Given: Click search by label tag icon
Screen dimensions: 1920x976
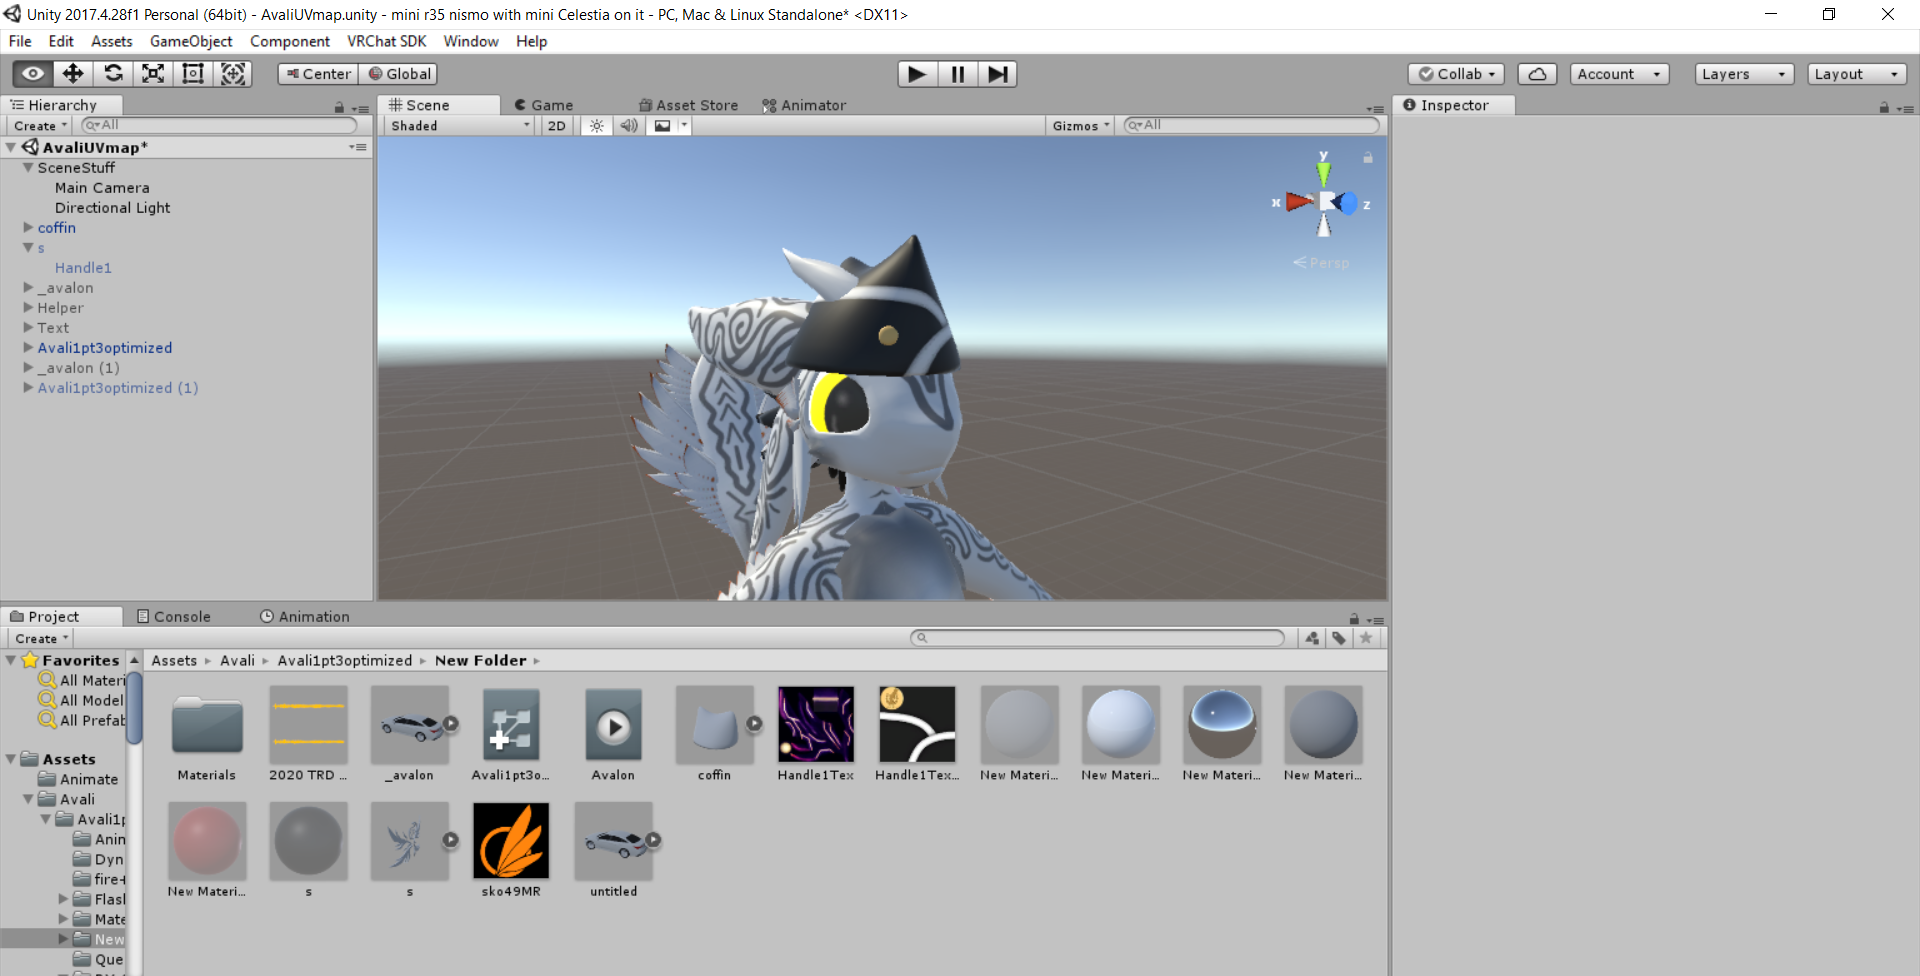Looking at the screenshot, I should click(1339, 638).
